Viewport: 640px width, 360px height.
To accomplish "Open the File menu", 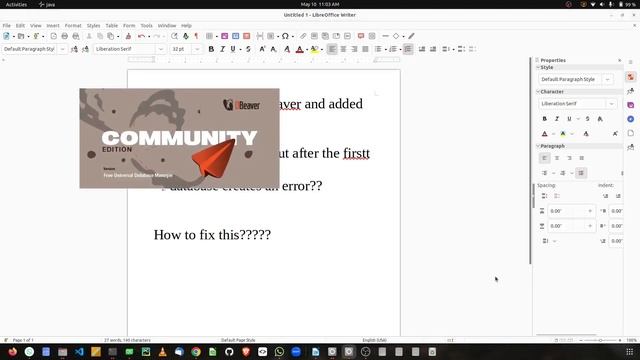I will pyautogui.click(x=7, y=26).
